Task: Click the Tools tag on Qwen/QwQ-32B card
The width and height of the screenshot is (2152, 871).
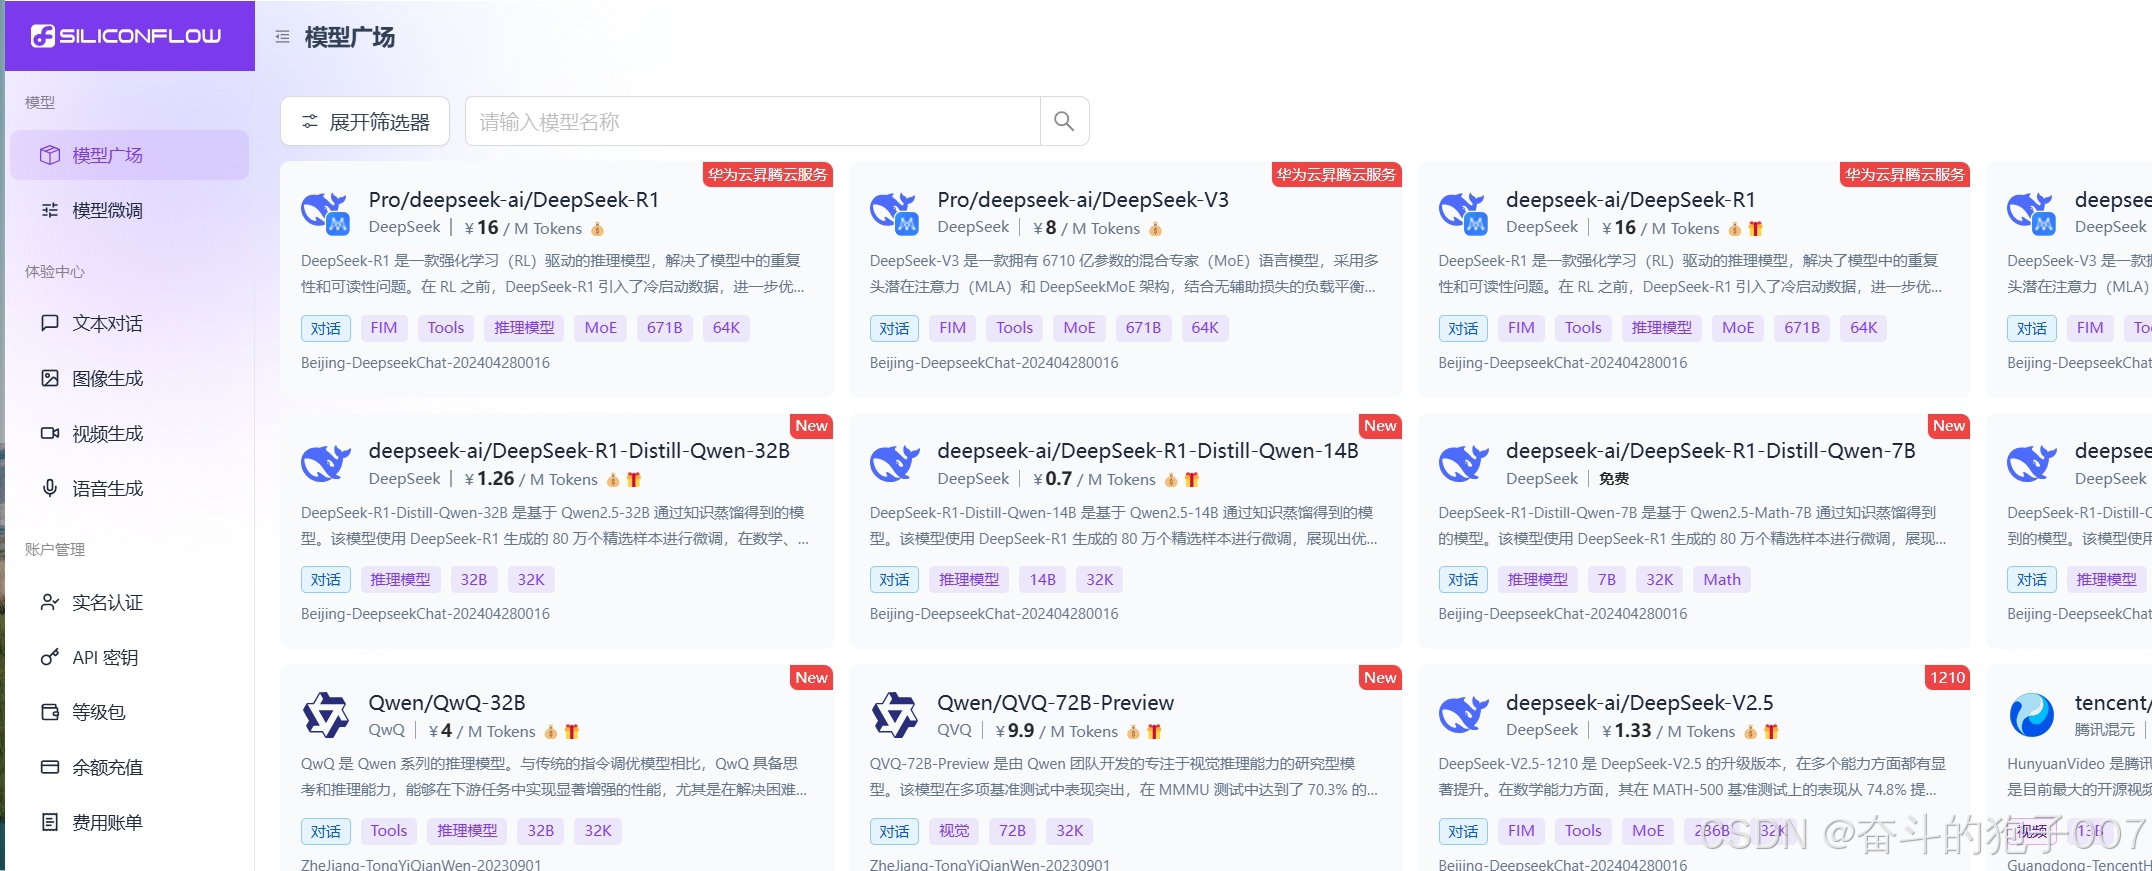Action: click(x=389, y=831)
